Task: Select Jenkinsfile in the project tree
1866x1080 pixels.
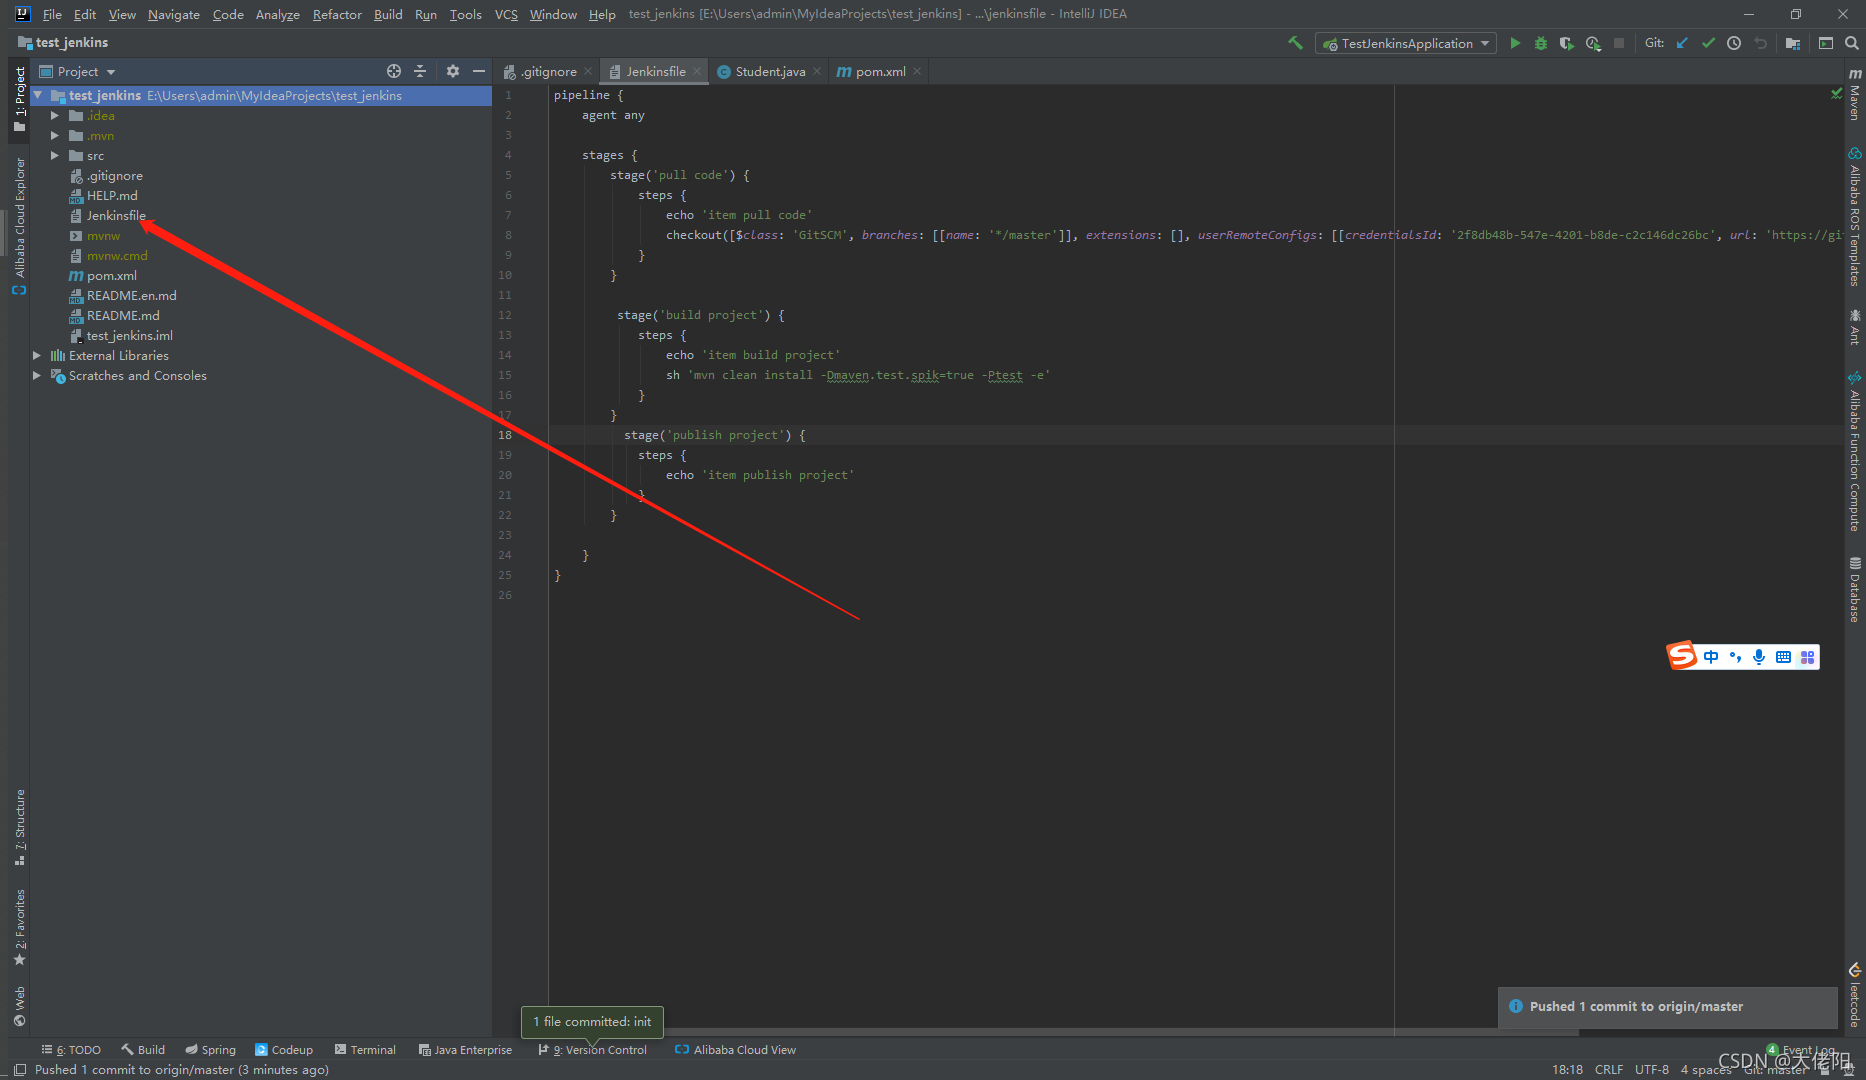Action: click(116, 216)
